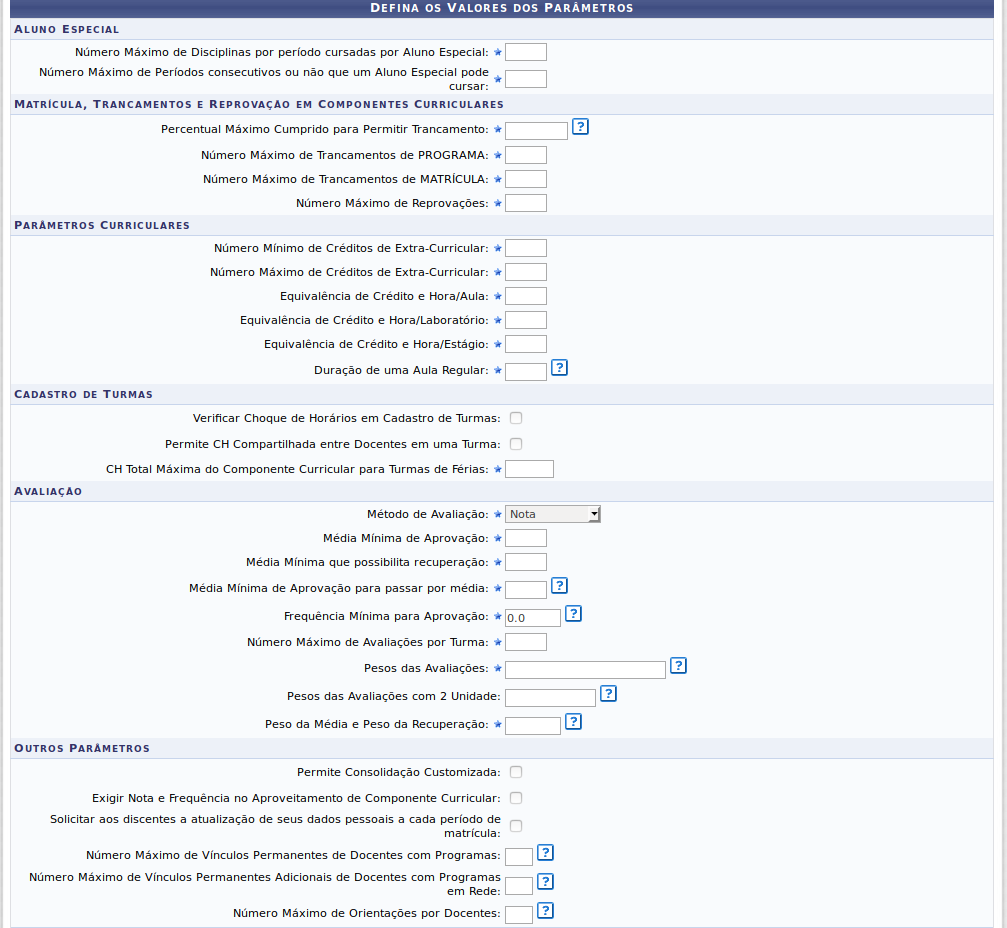This screenshot has width=1007, height=928.
Task: Click the Pesos das Avaliações text field
Action: [585, 670]
